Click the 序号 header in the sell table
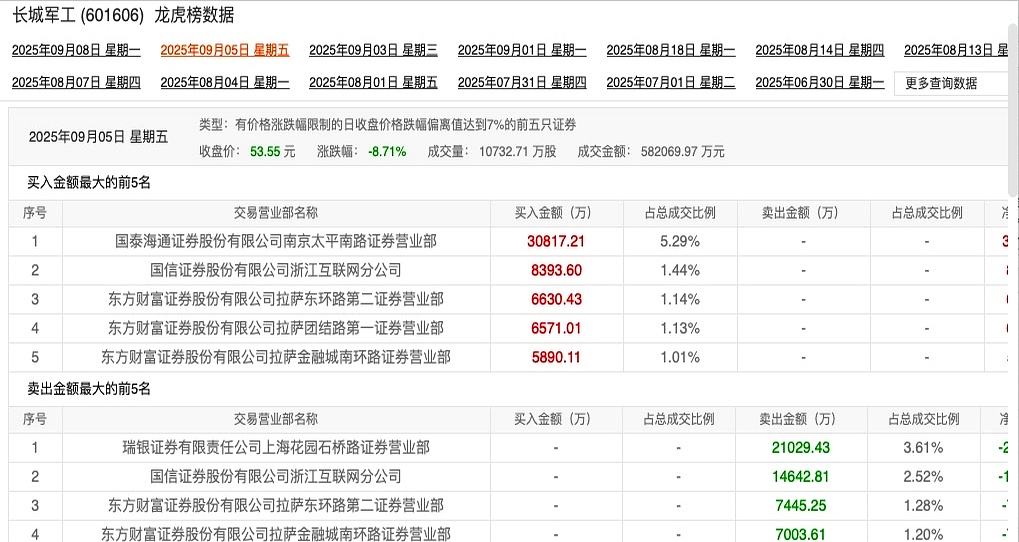 pos(34,419)
